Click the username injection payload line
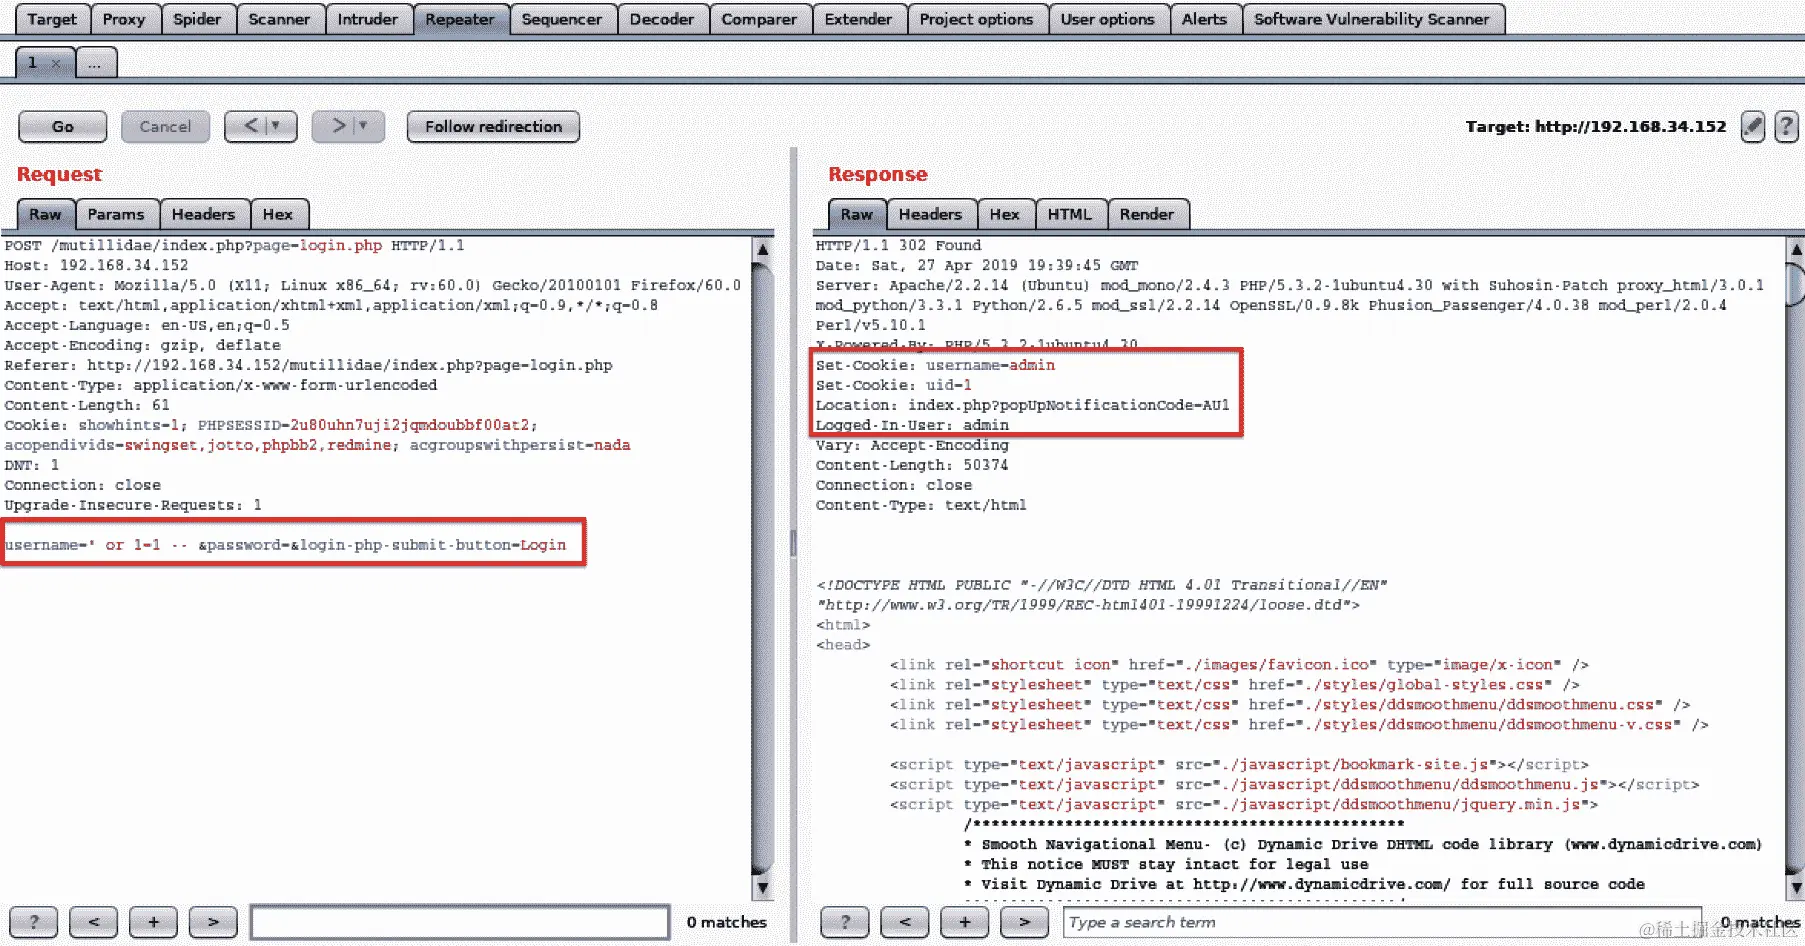Viewport: 1805px width, 946px height. click(285, 545)
